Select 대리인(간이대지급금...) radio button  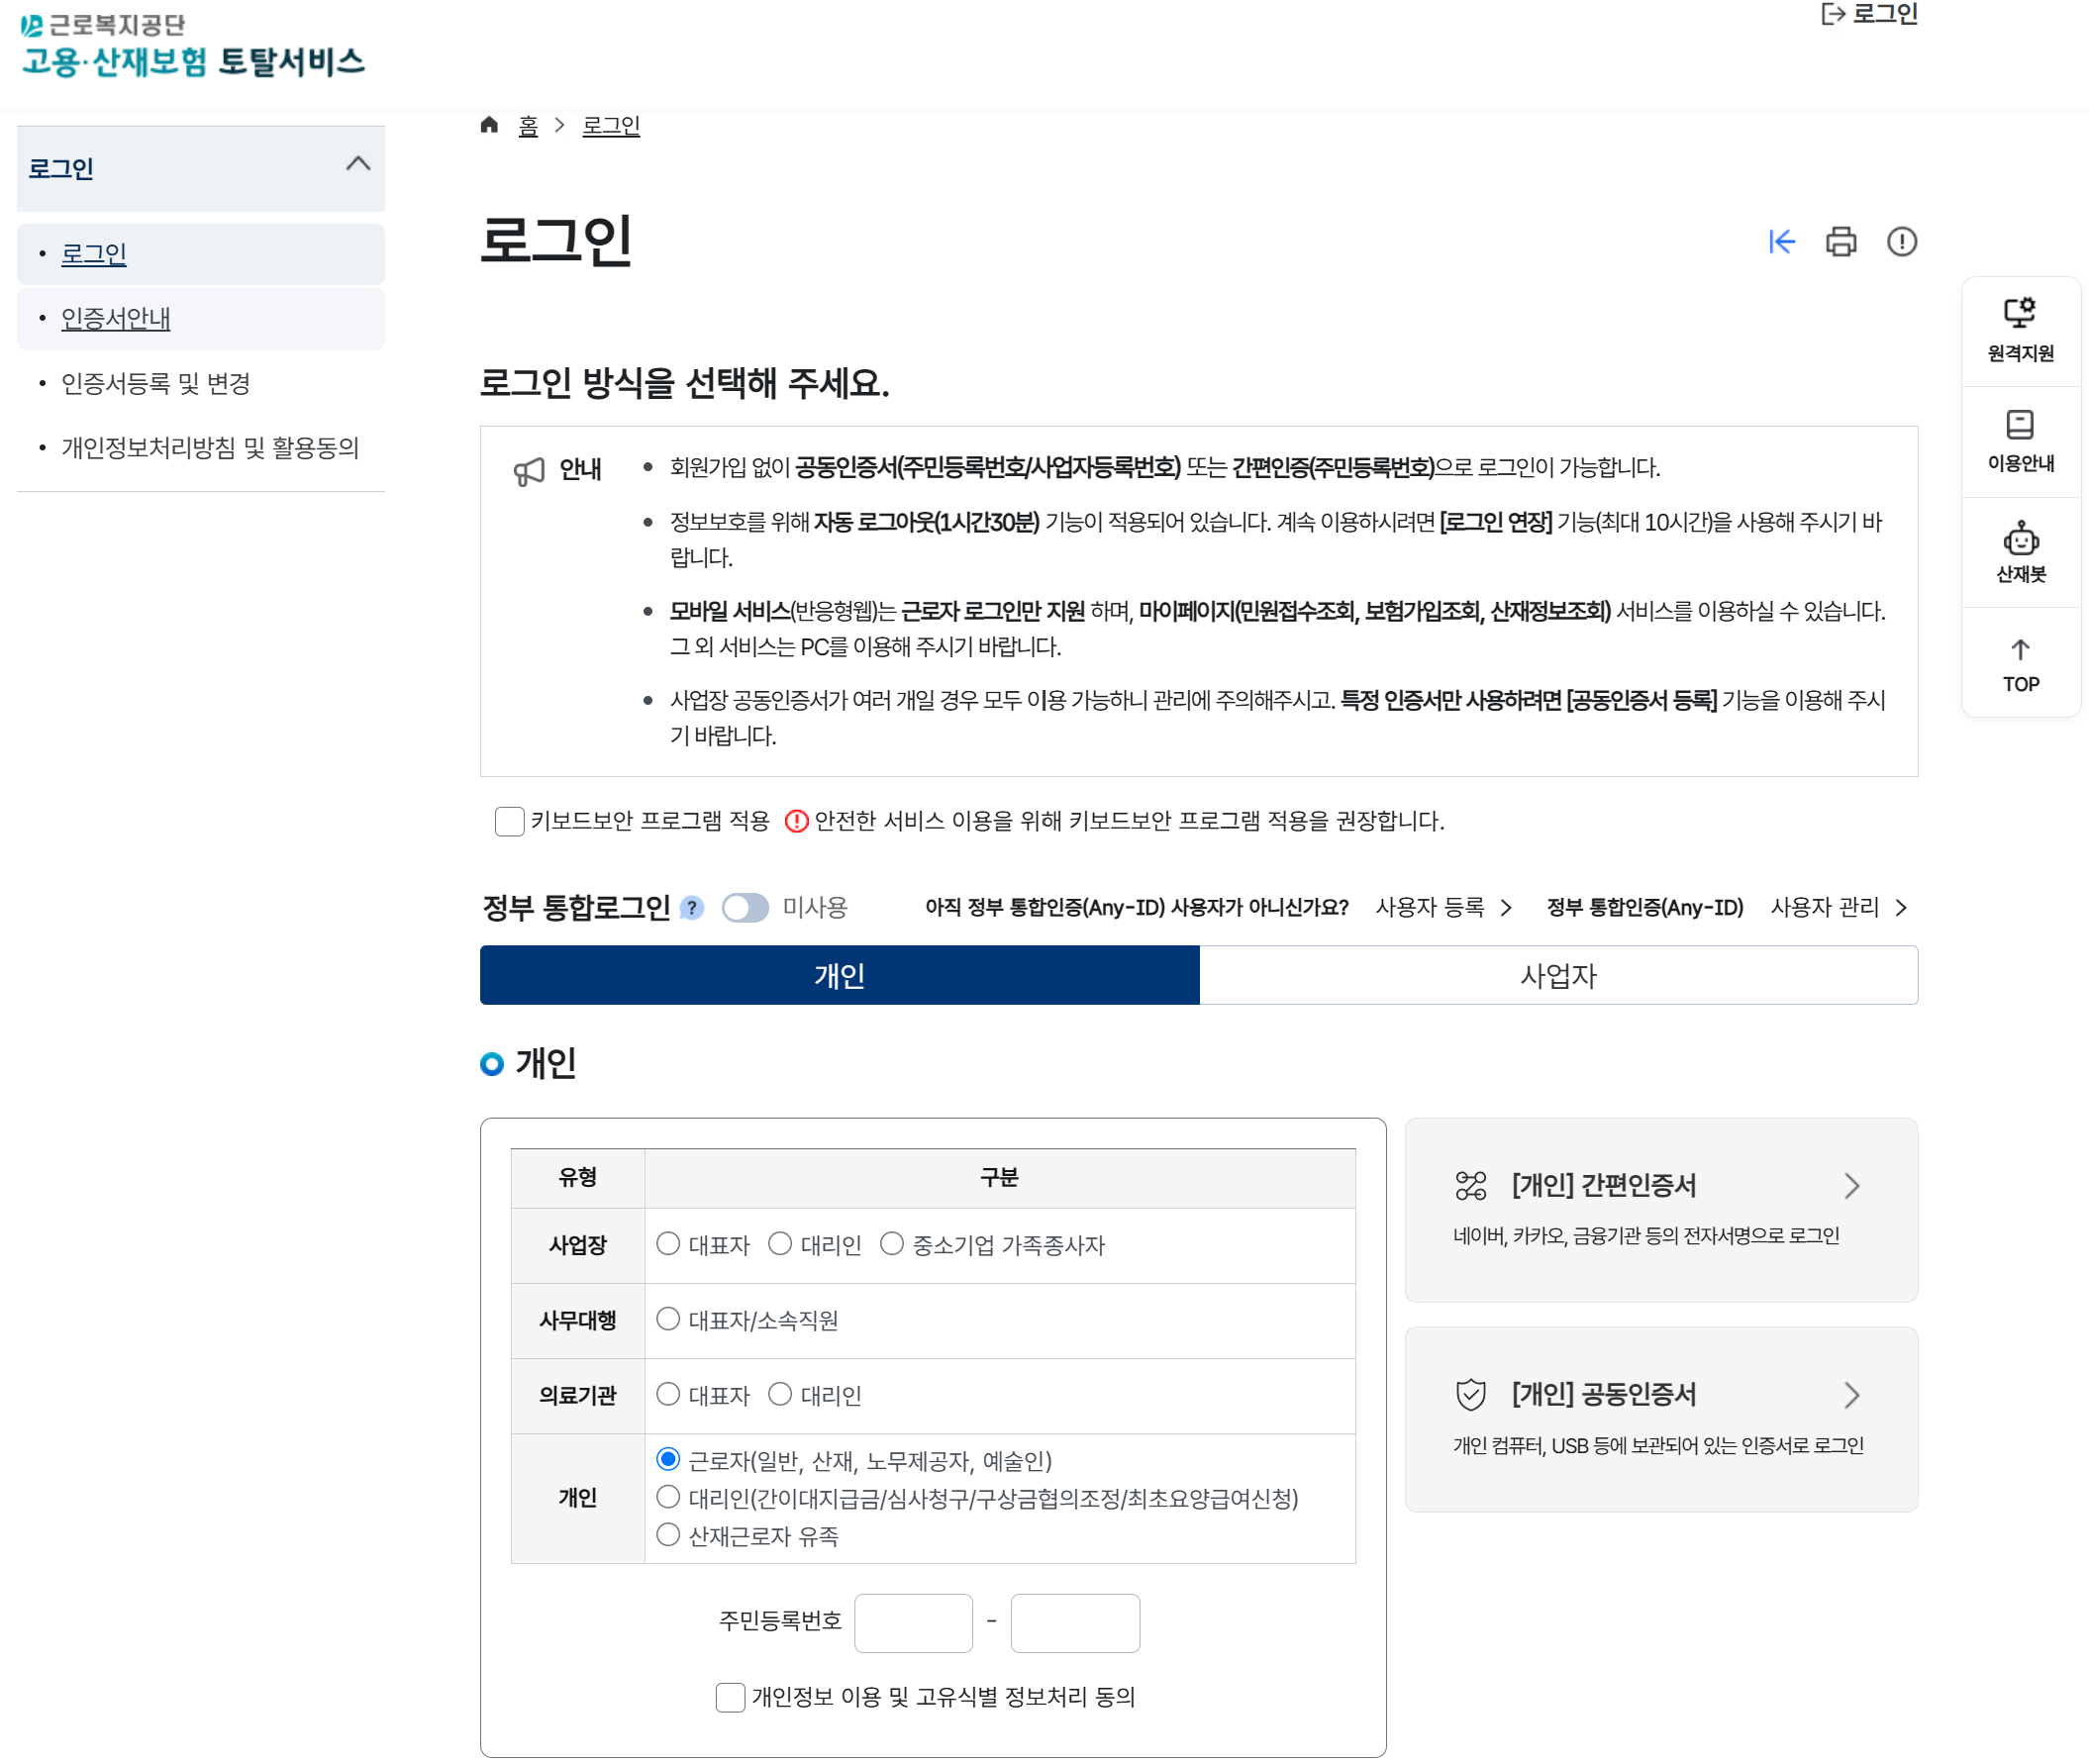click(x=668, y=1498)
